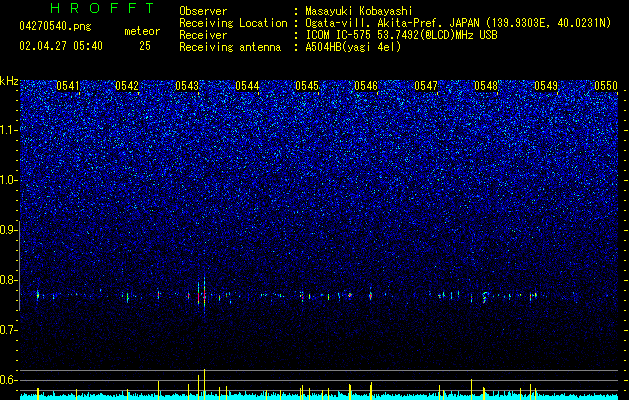629x400 pixels.
Task: Select observer name Masayuki Kobayashi
Action: click(359, 11)
